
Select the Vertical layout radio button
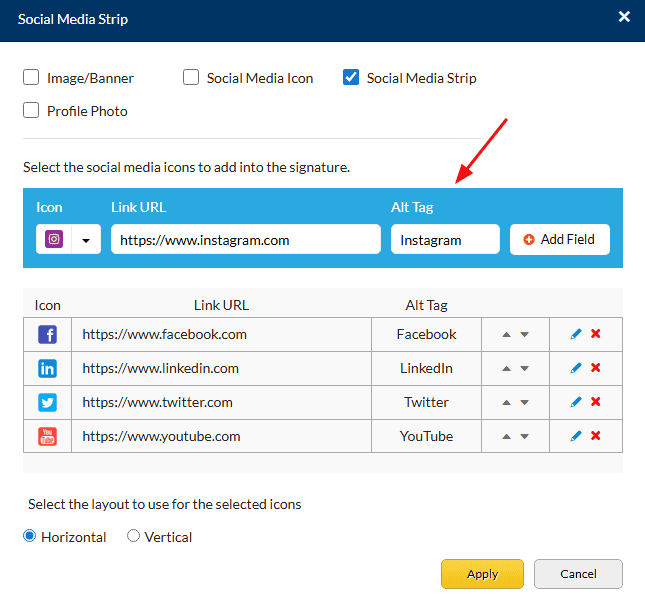pyautogui.click(x=134, y=537)
